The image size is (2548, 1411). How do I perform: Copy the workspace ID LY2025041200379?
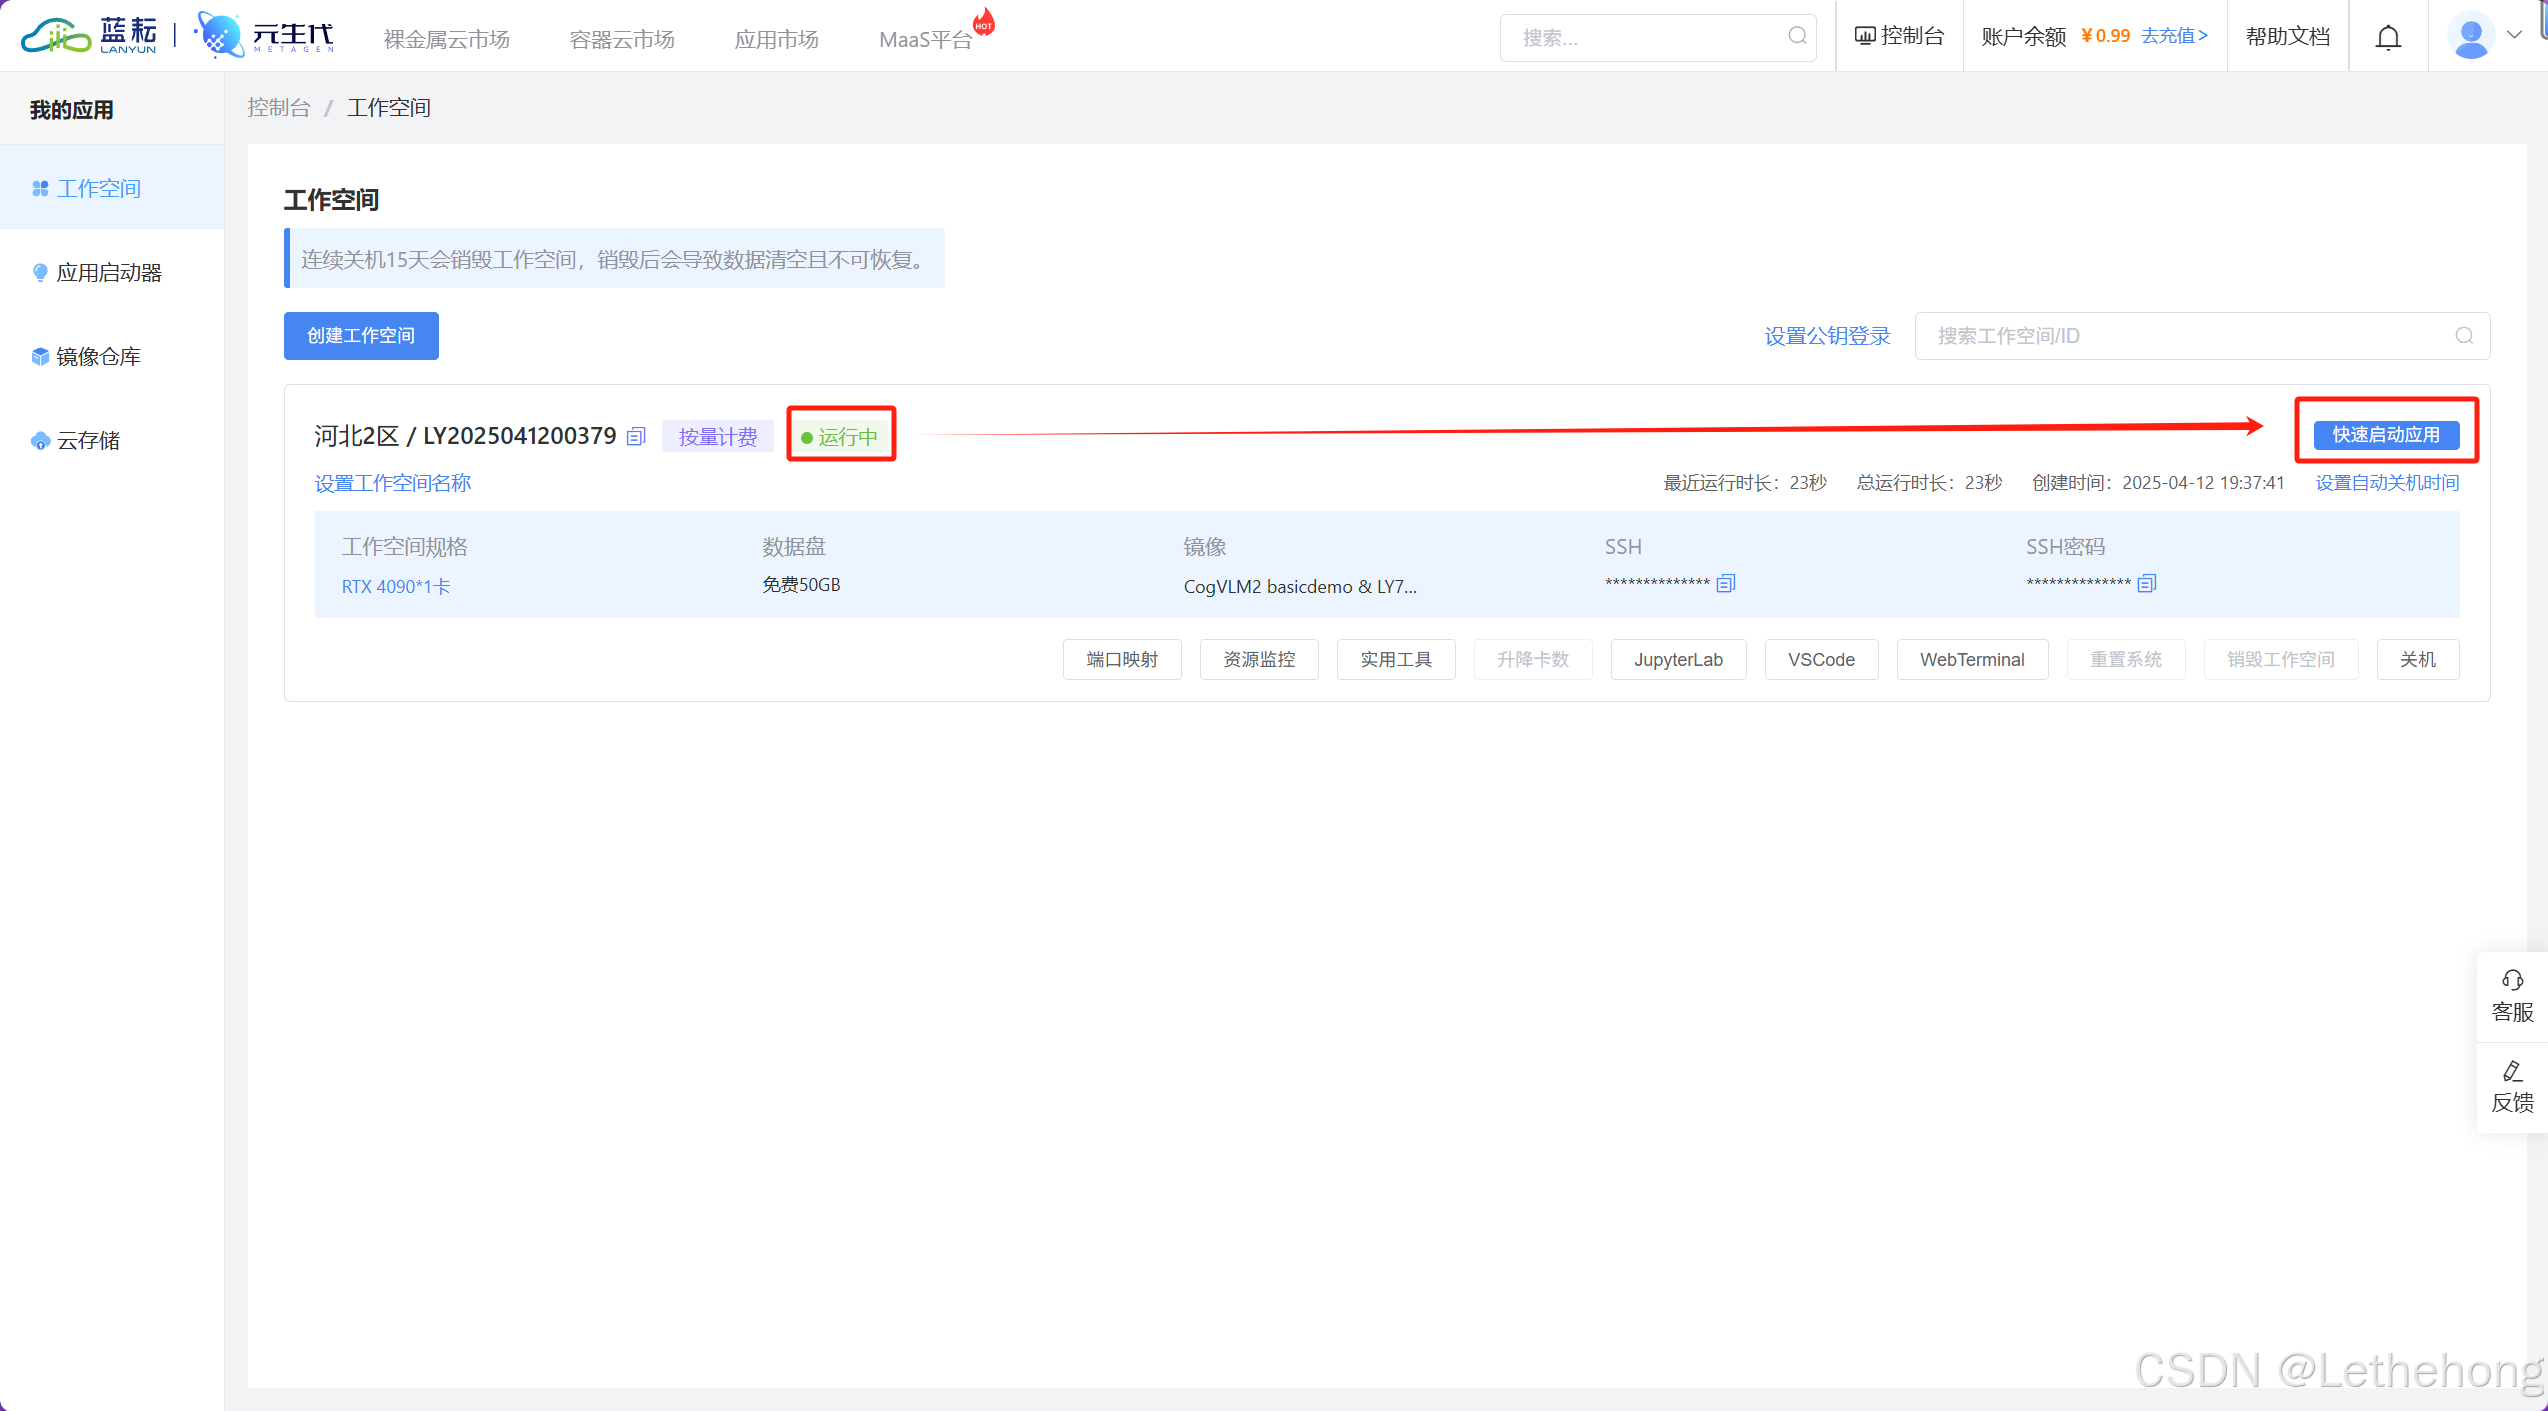636,436
